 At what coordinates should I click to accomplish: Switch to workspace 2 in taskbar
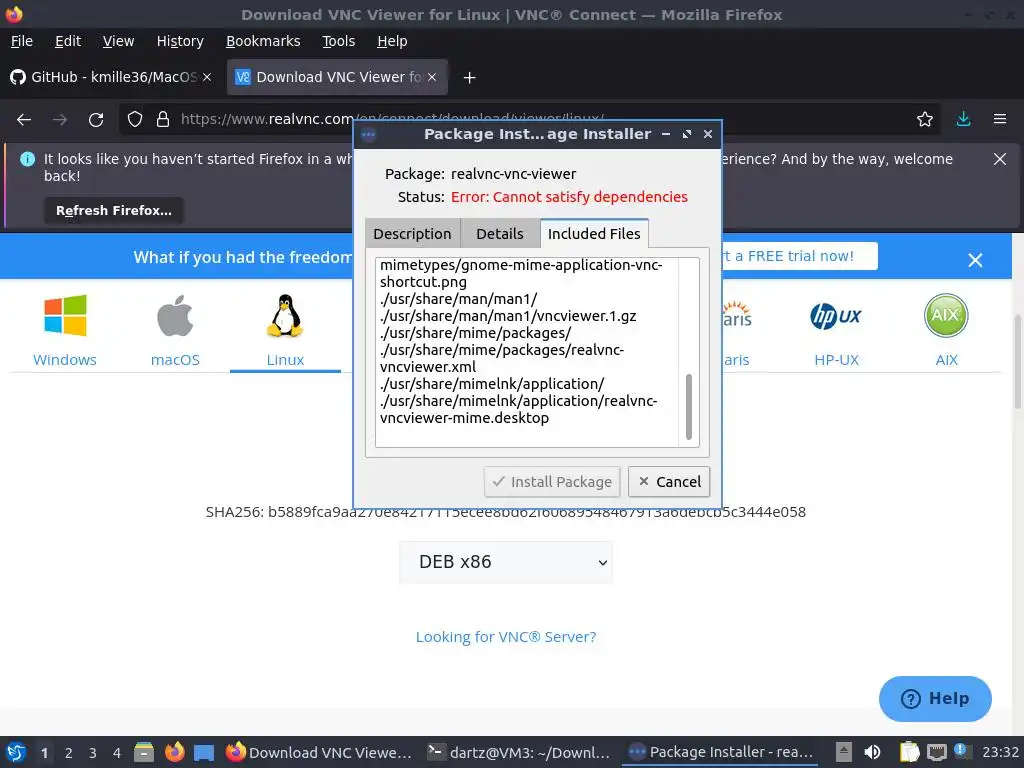pyautogui.click(x=69, y=753)
